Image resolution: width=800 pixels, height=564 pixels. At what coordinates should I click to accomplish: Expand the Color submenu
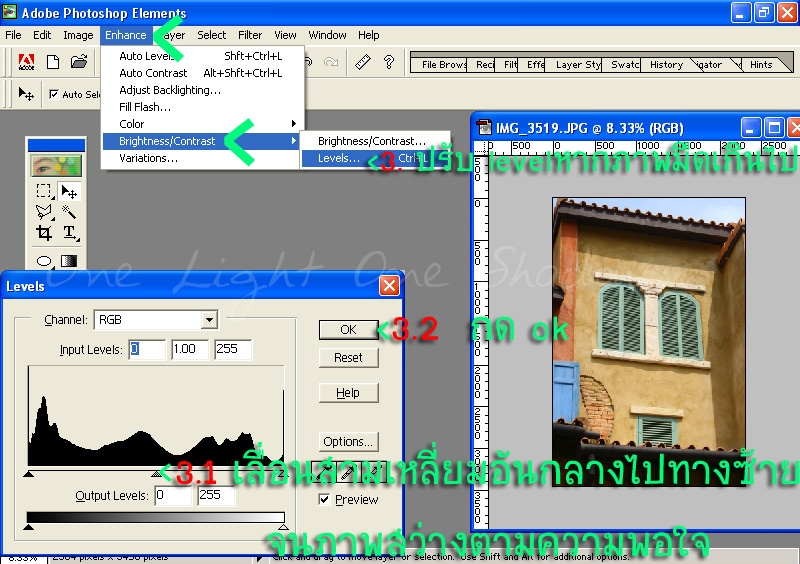tap(203, 124)
